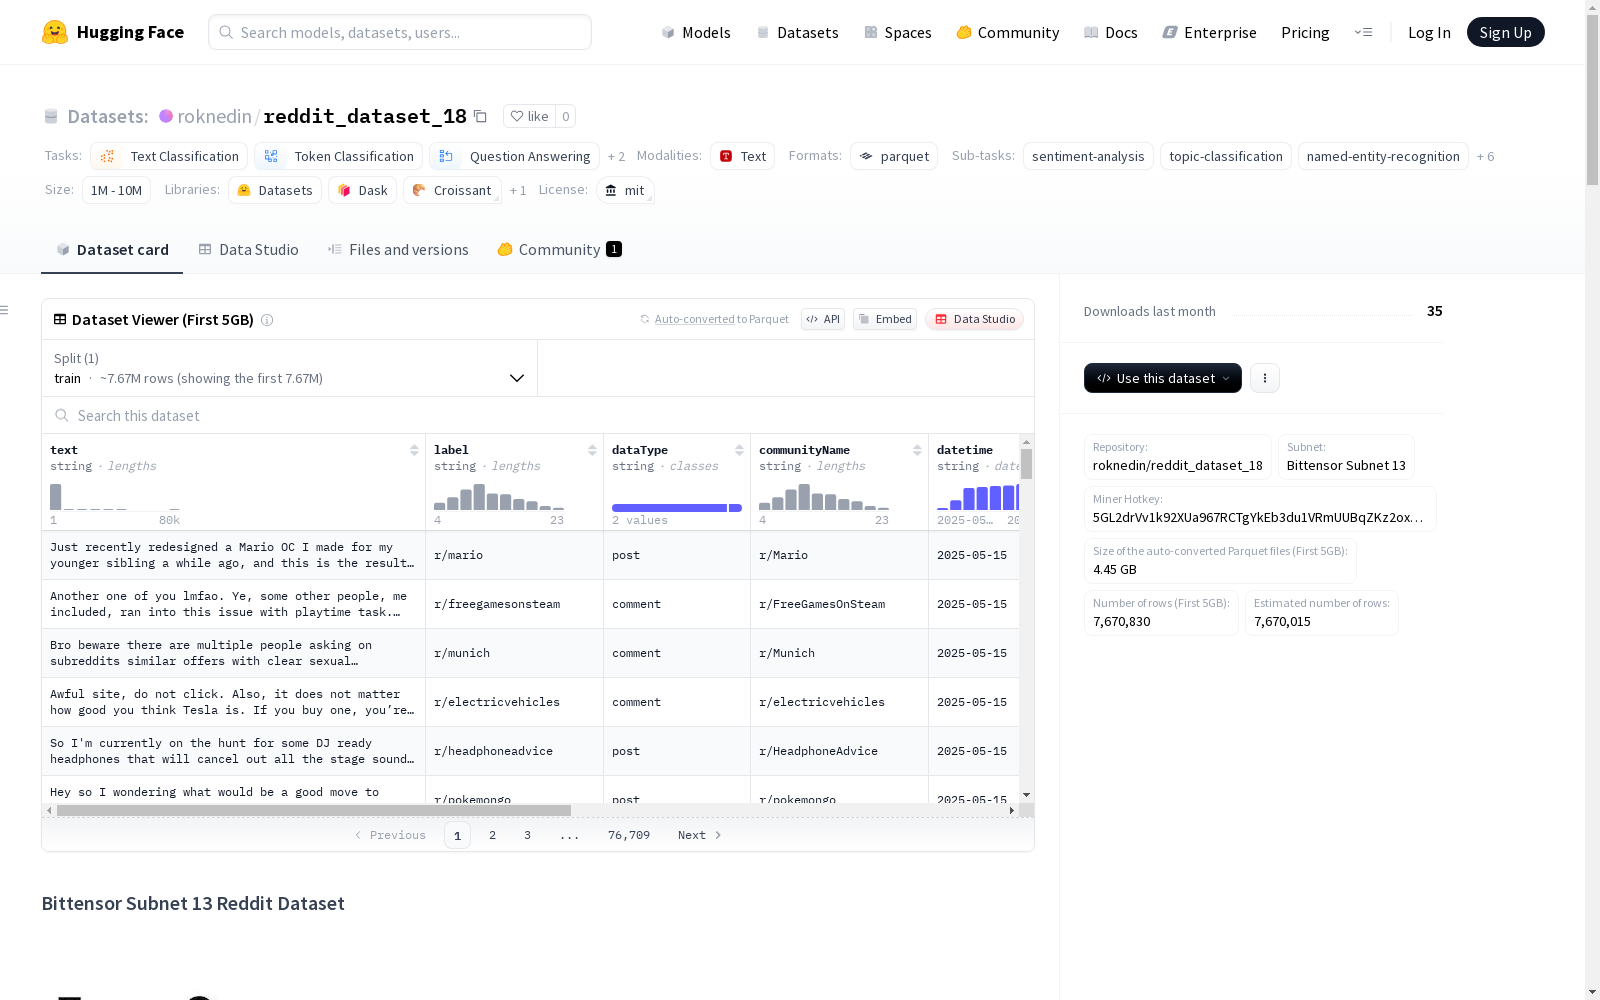Click the Text modality tag

point(742,156)
